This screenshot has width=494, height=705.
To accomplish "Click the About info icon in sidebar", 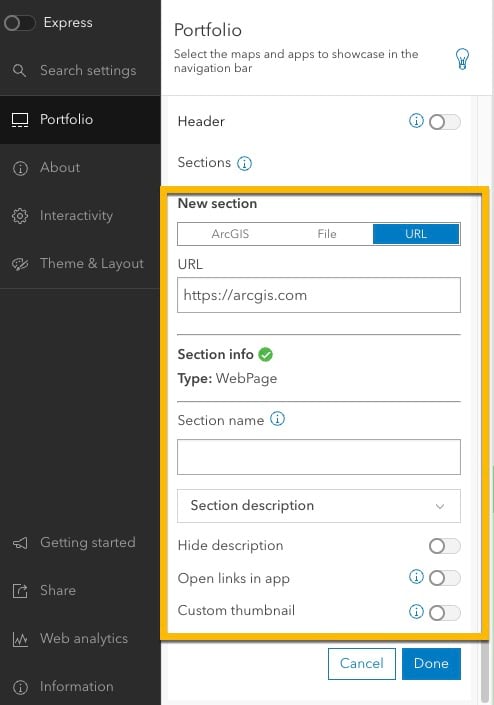I will [20, 168].
